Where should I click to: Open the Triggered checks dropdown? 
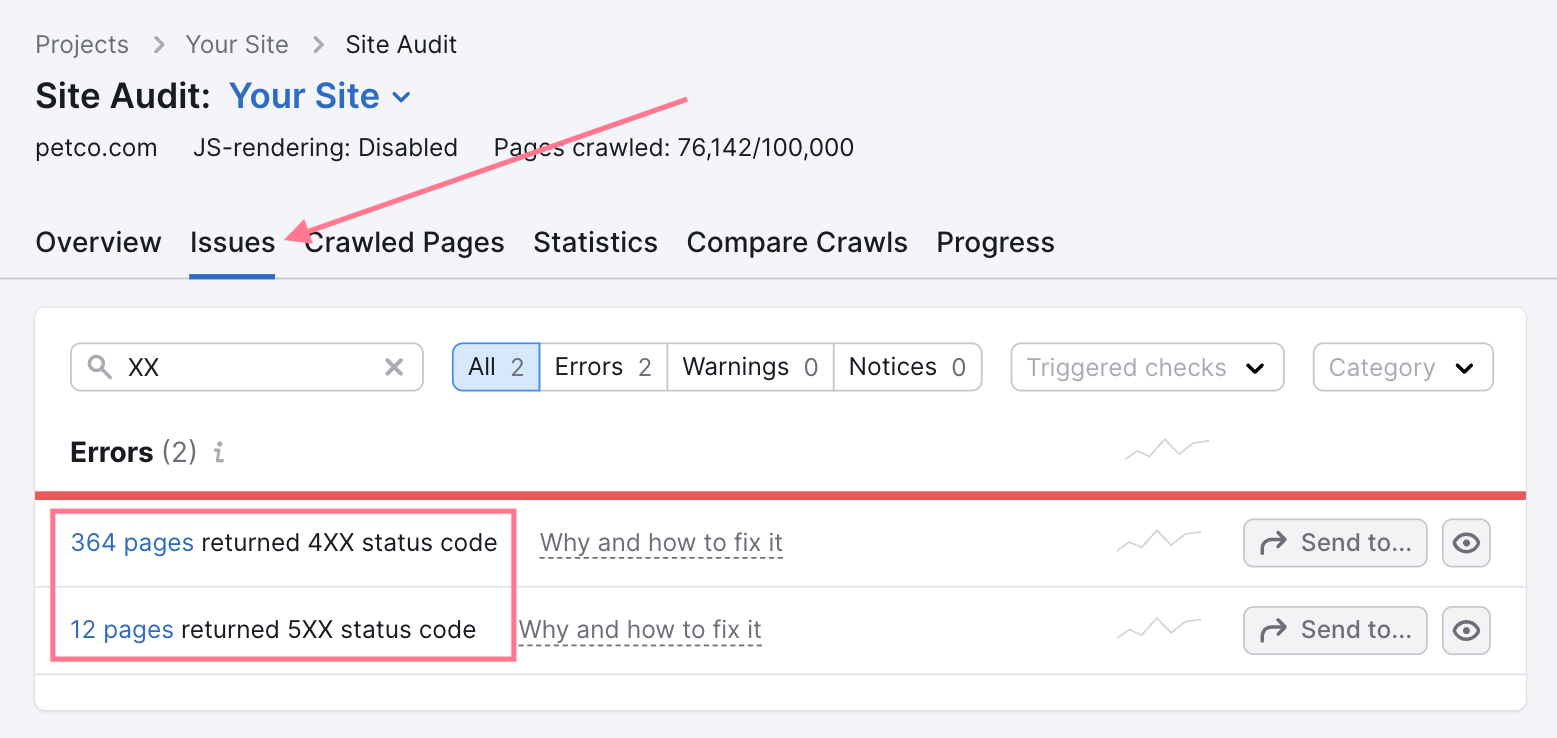click(x=1147, y=367)
